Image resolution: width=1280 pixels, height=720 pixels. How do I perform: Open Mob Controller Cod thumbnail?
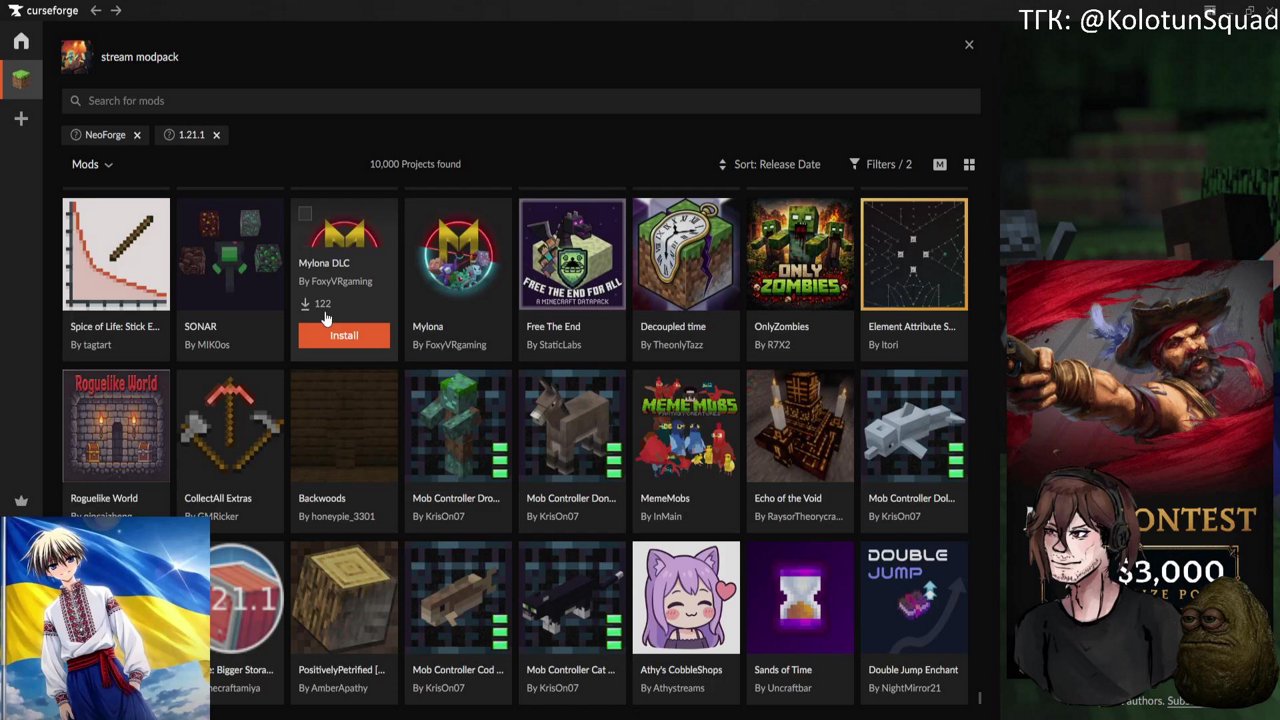click(458, 598)
